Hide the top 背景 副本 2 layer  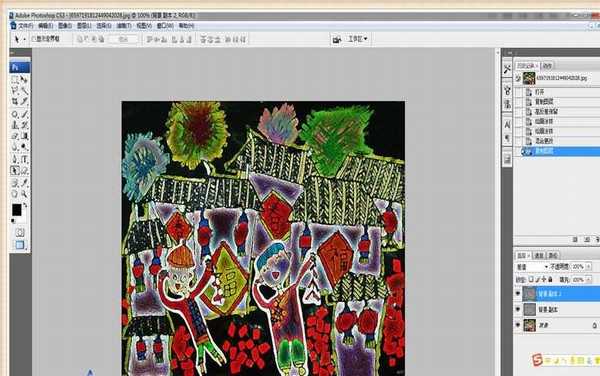pos(518,293)
